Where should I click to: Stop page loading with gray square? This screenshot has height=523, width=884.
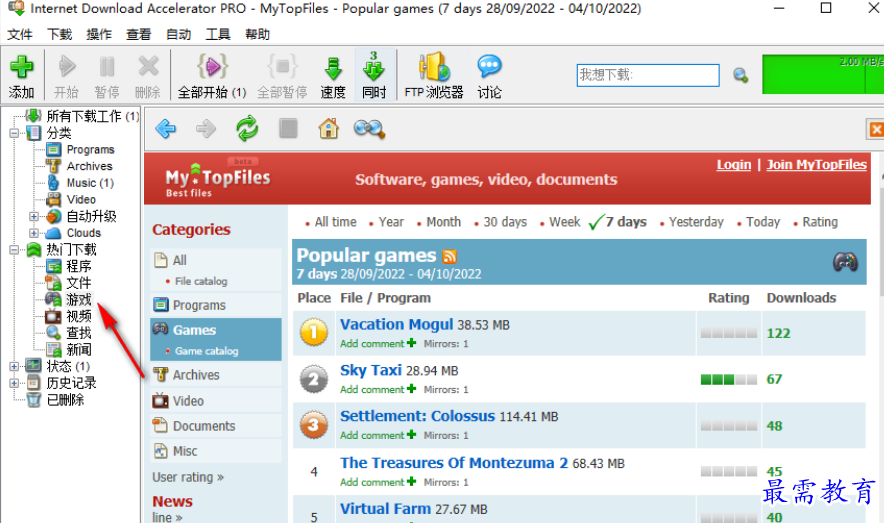288,128
